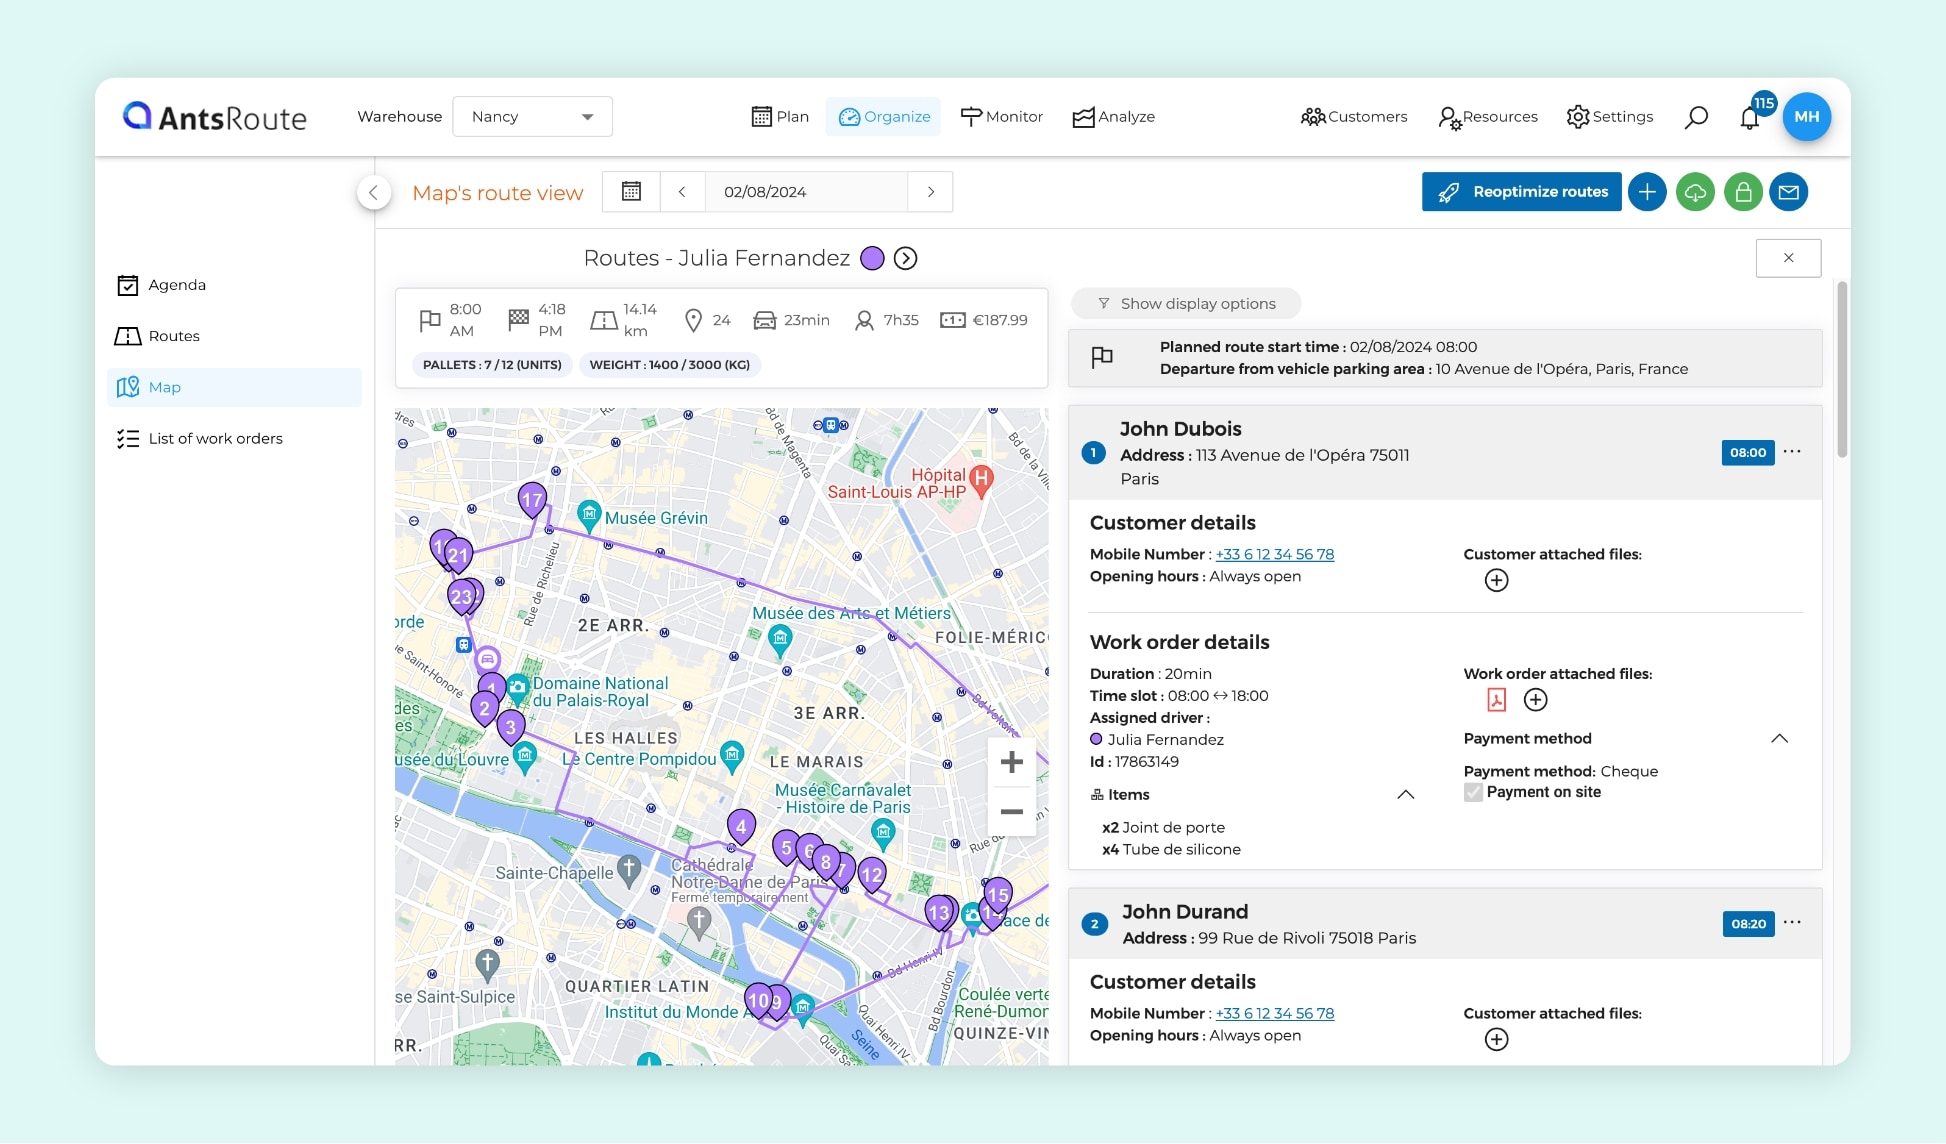Click the green lock routes icon

click(x=1742, y=192)
